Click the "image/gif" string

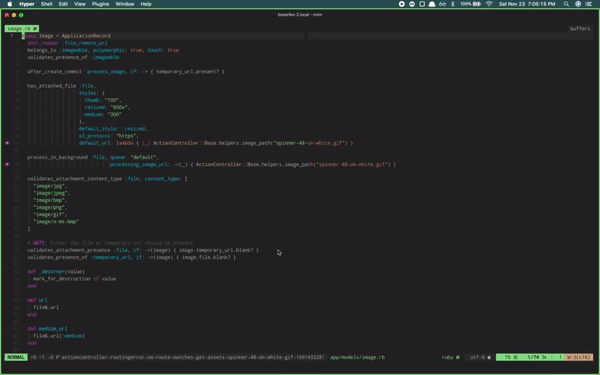[x=49, y=214]
